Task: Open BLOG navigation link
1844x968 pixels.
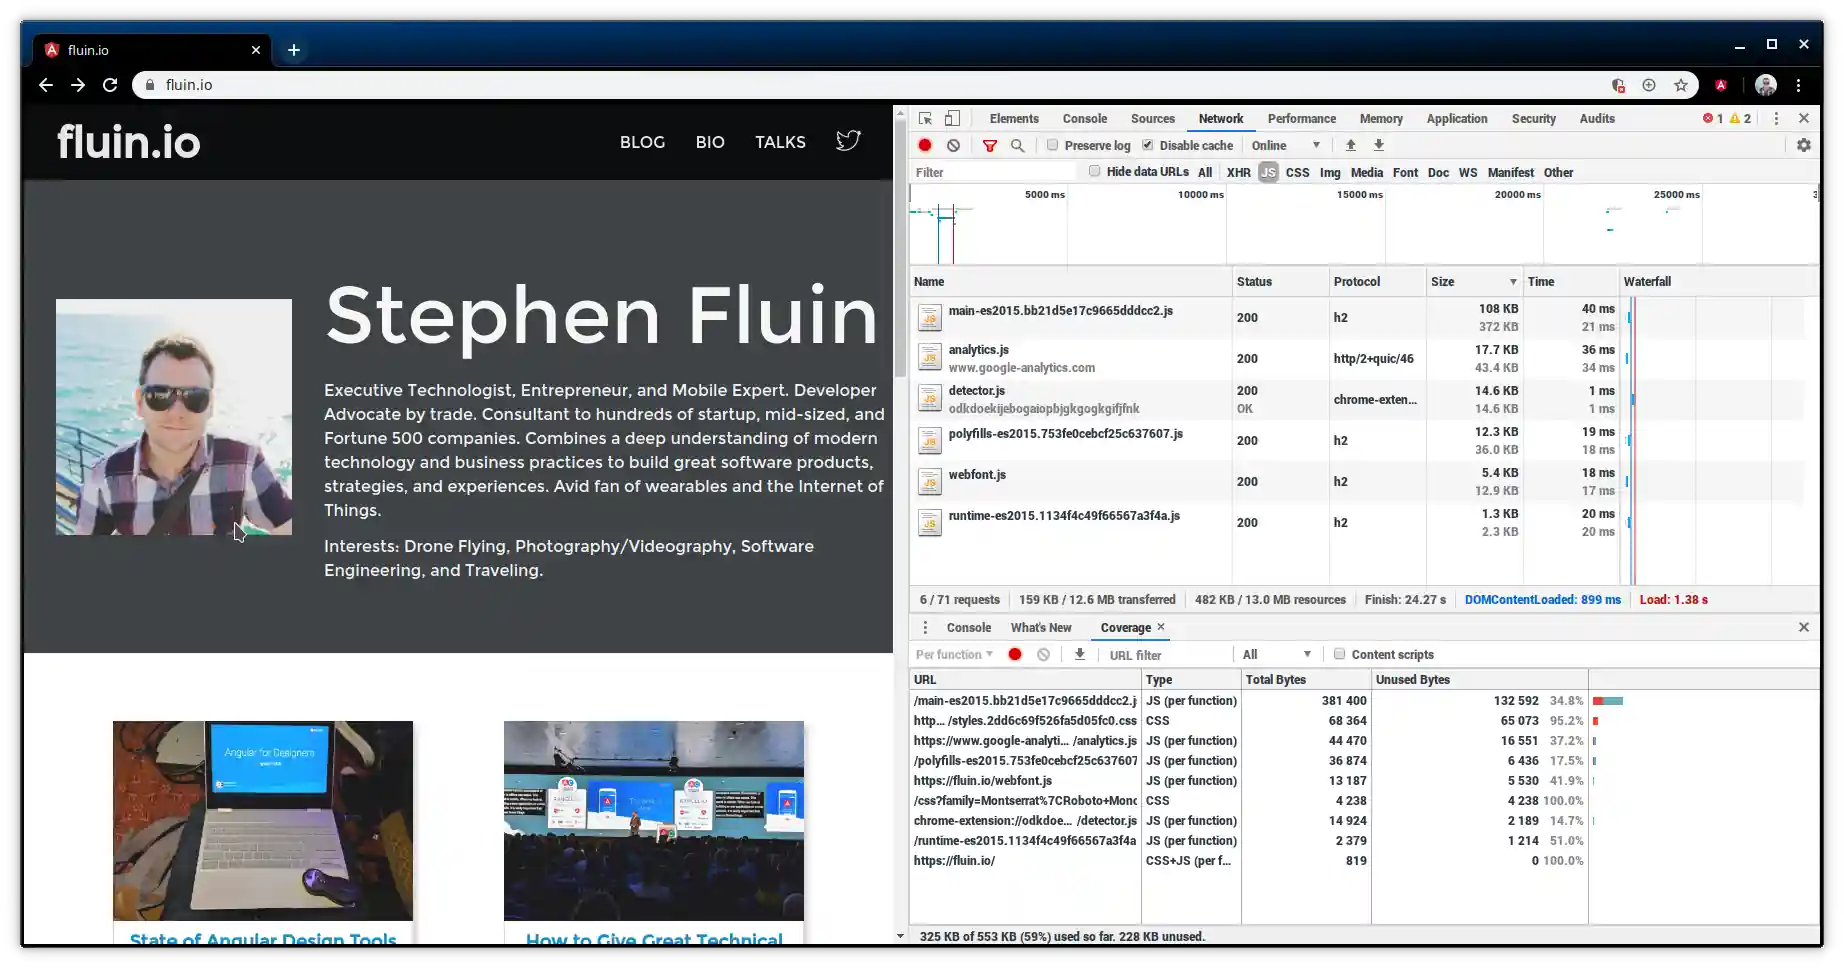Action: (642, 142)
